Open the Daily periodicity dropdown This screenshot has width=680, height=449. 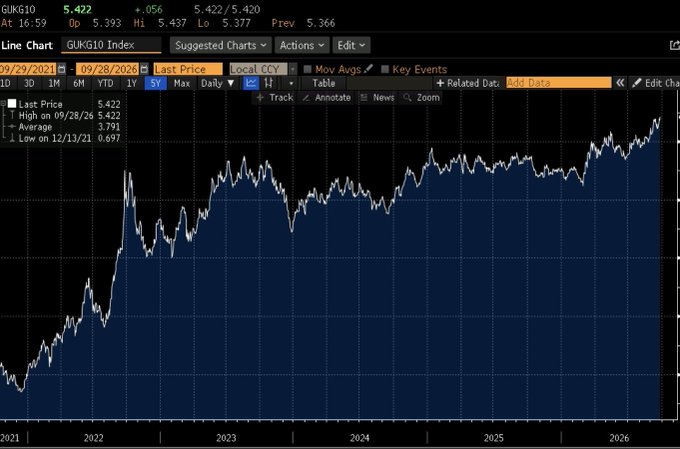pyautogui.click(x=217, y=83)
